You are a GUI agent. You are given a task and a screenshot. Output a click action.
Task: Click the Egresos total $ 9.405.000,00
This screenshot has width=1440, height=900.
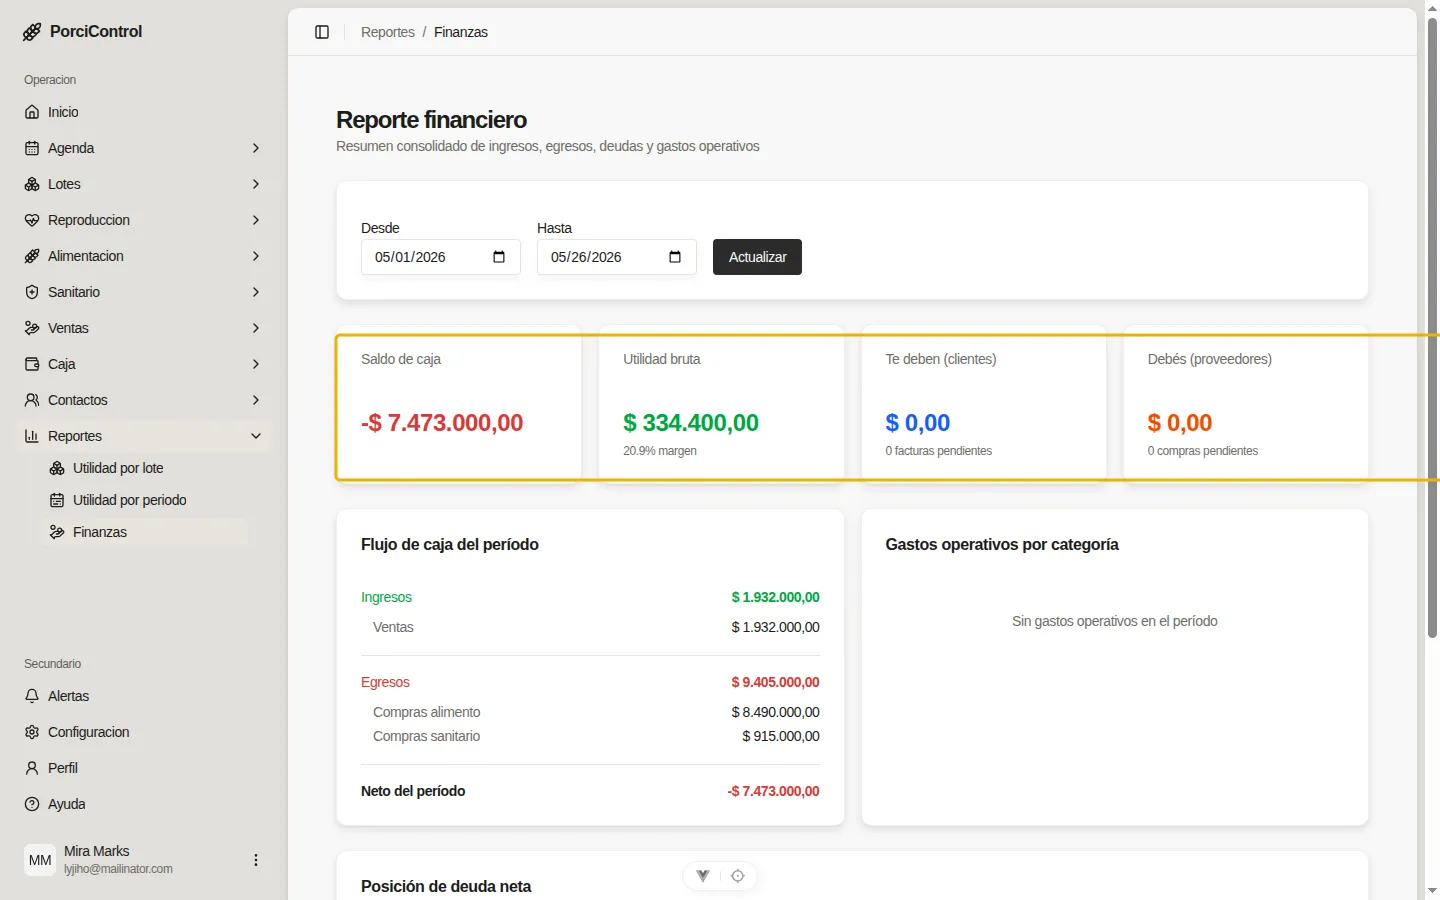(x=775, y=682)
